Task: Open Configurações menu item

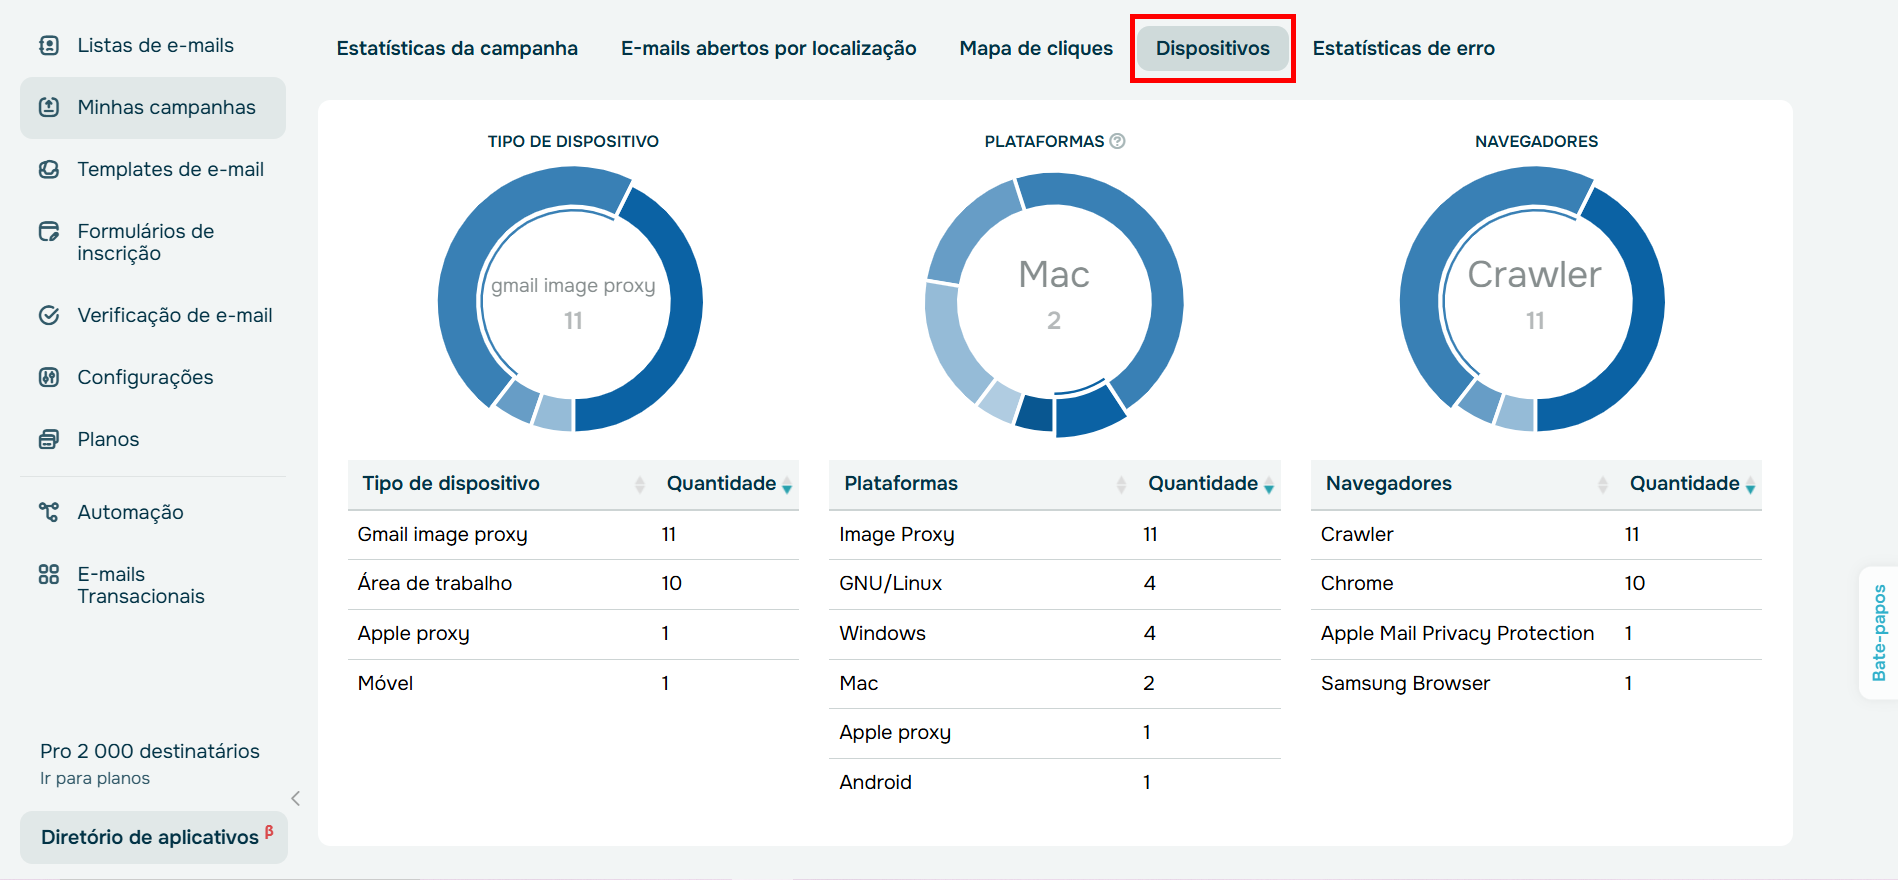Action: [153, 377]
